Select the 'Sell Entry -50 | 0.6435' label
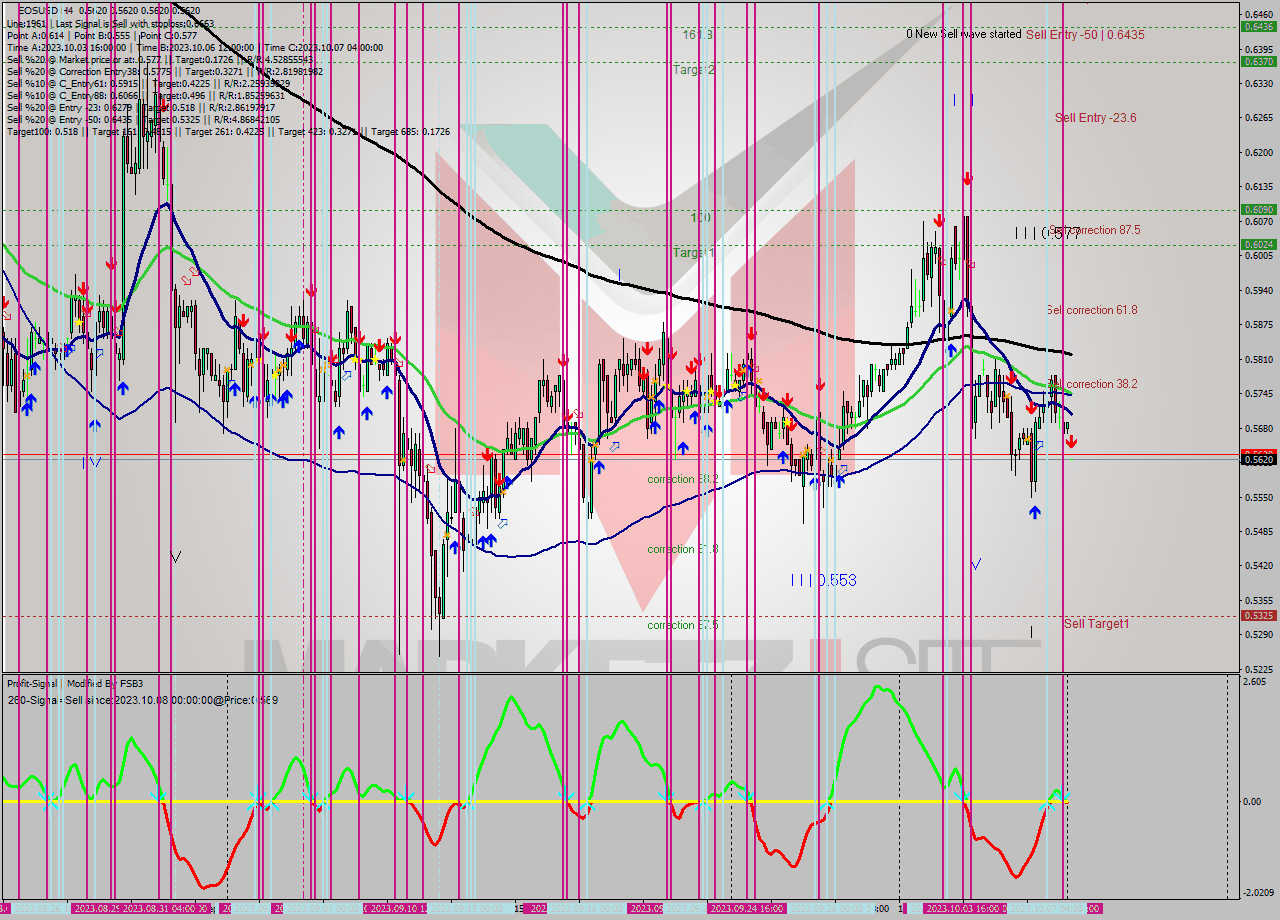The width and height of the screenshot is (1280, 920). (1085, 34)
